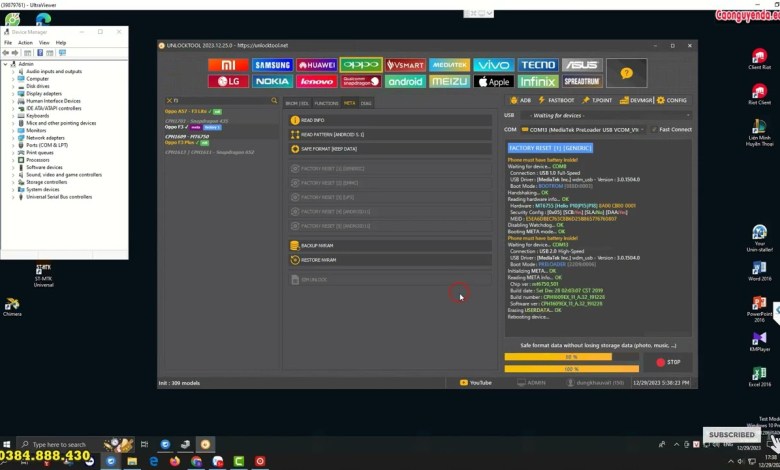Choose the Samsung brand tile
The width and height of the screenshot is (780, 470).
point(273,65)
